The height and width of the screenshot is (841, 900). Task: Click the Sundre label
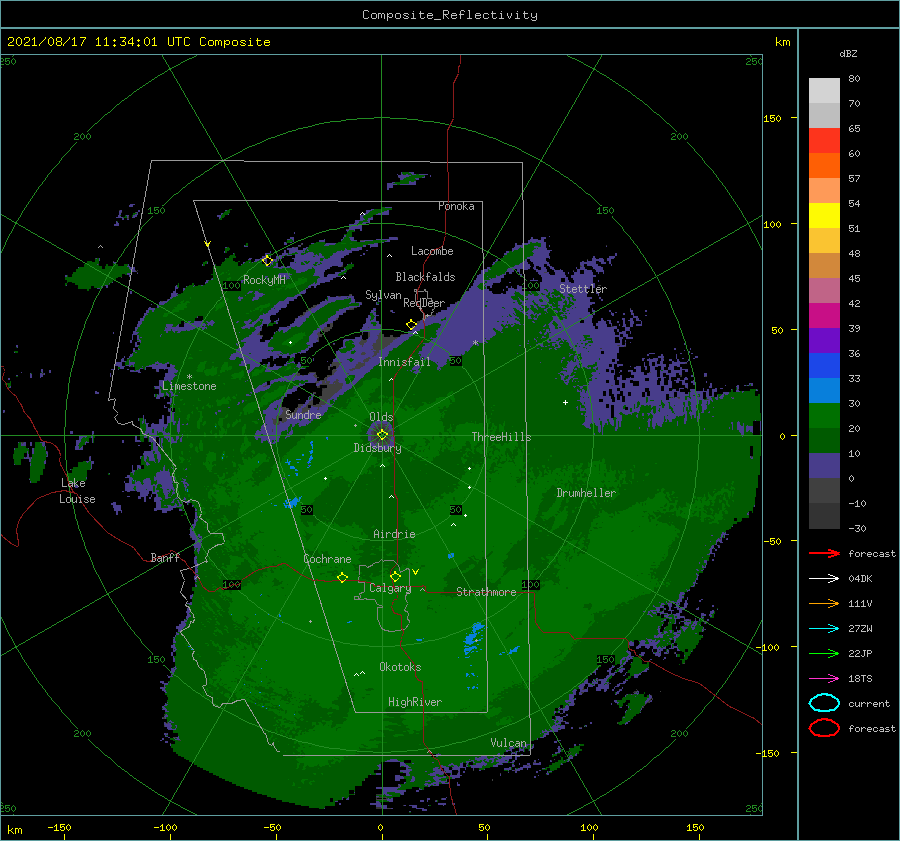[x=303, y=414]
